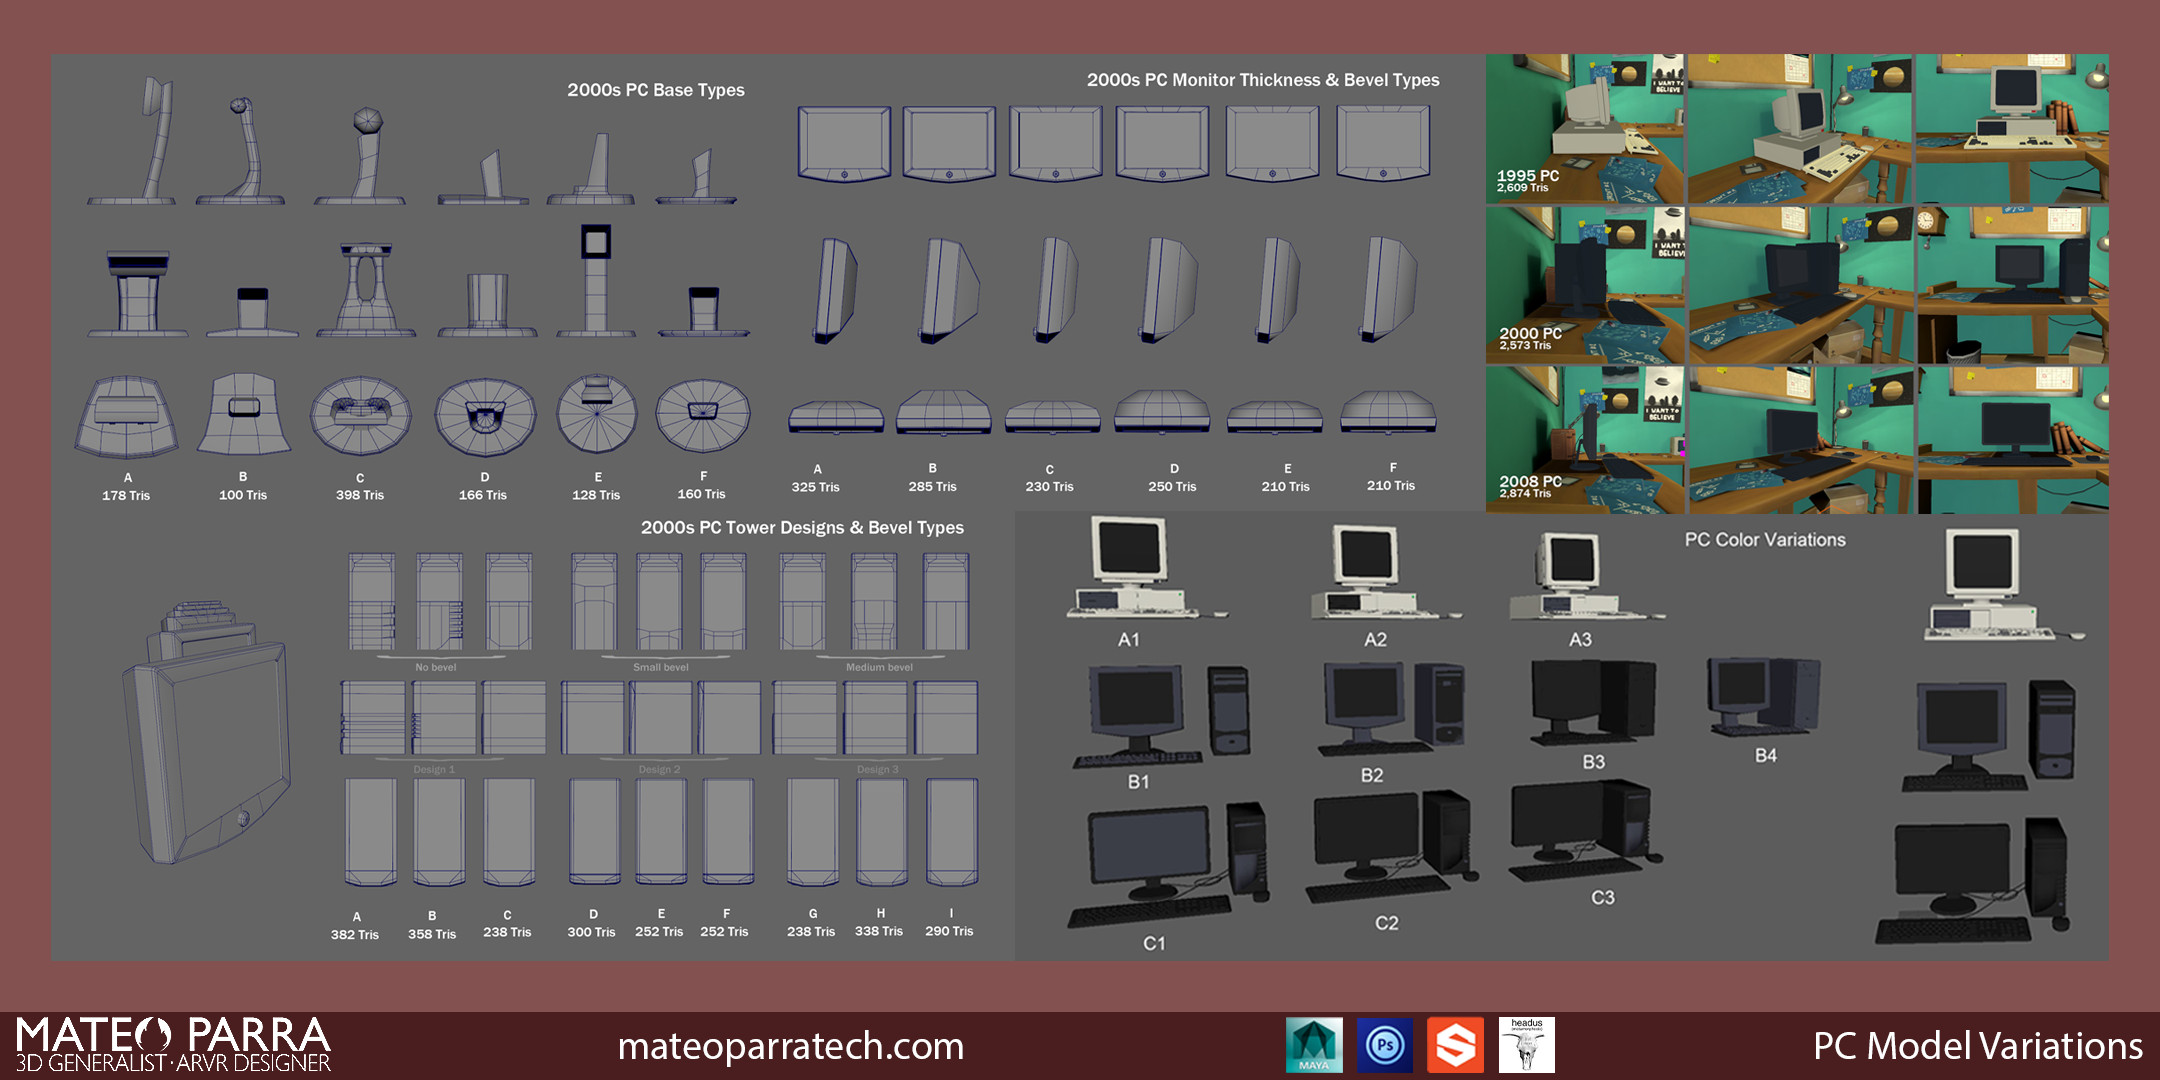Select the 2008 PC render thumbnail
2160x1080 pixels.
[1585, 440]
